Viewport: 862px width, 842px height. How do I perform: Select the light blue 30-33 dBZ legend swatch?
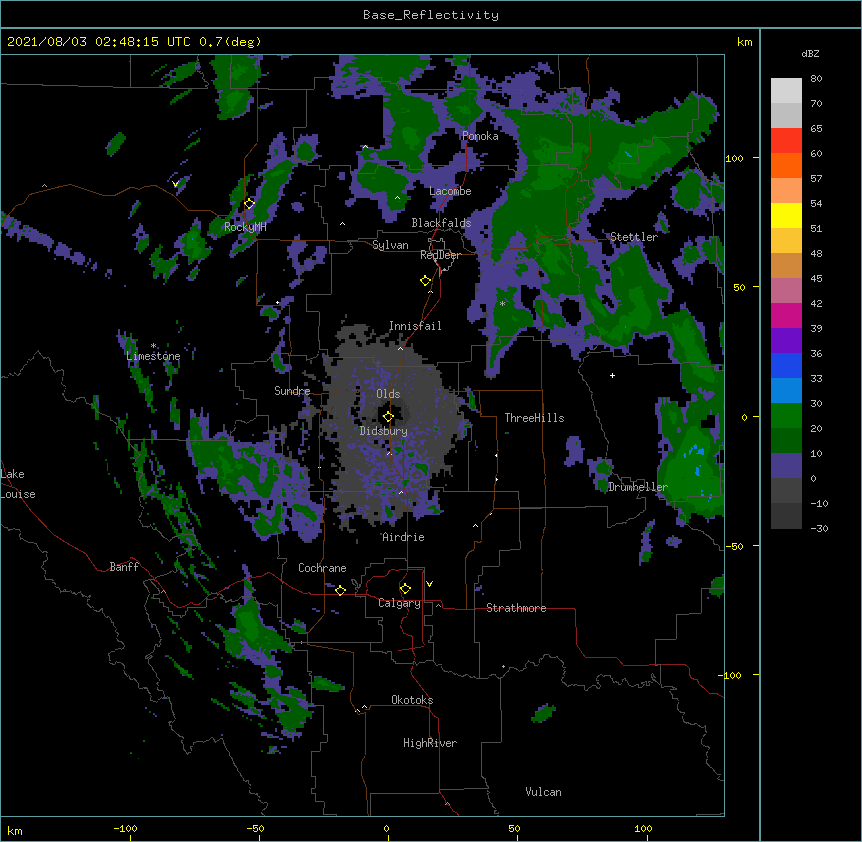tap(786, 391)
